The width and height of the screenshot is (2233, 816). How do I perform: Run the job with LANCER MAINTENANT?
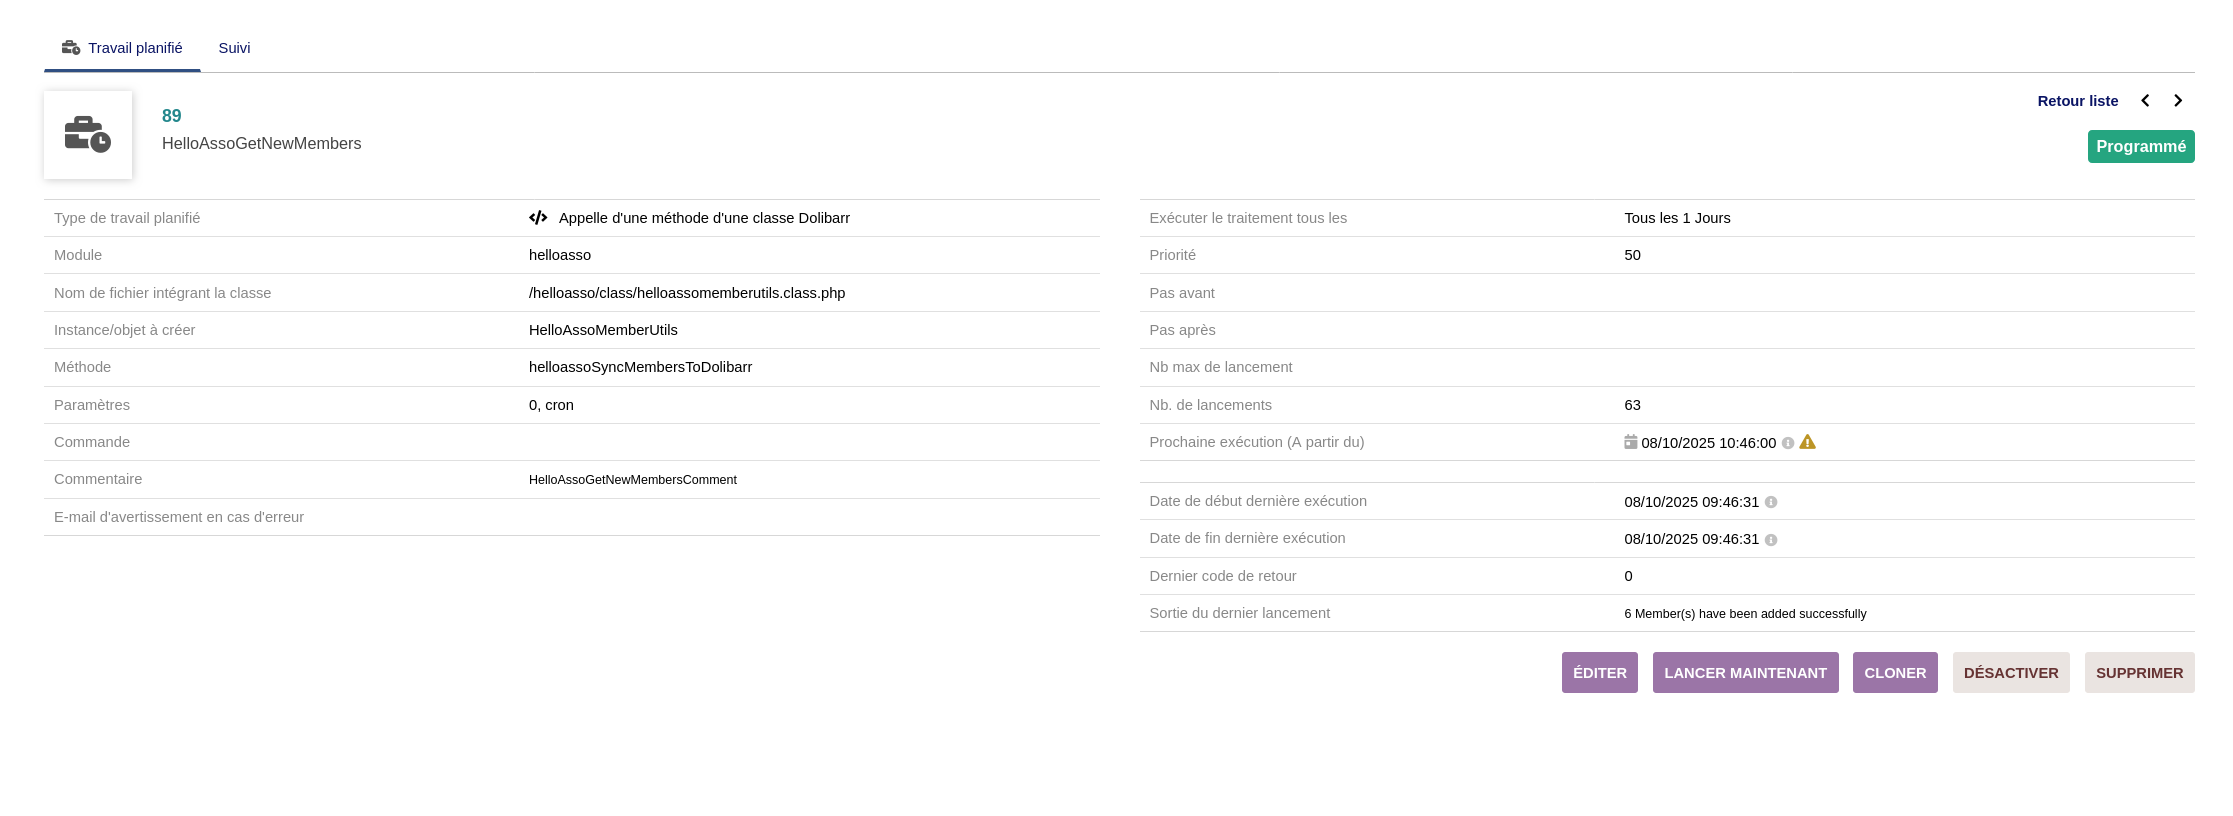[x=1745, y=673]
